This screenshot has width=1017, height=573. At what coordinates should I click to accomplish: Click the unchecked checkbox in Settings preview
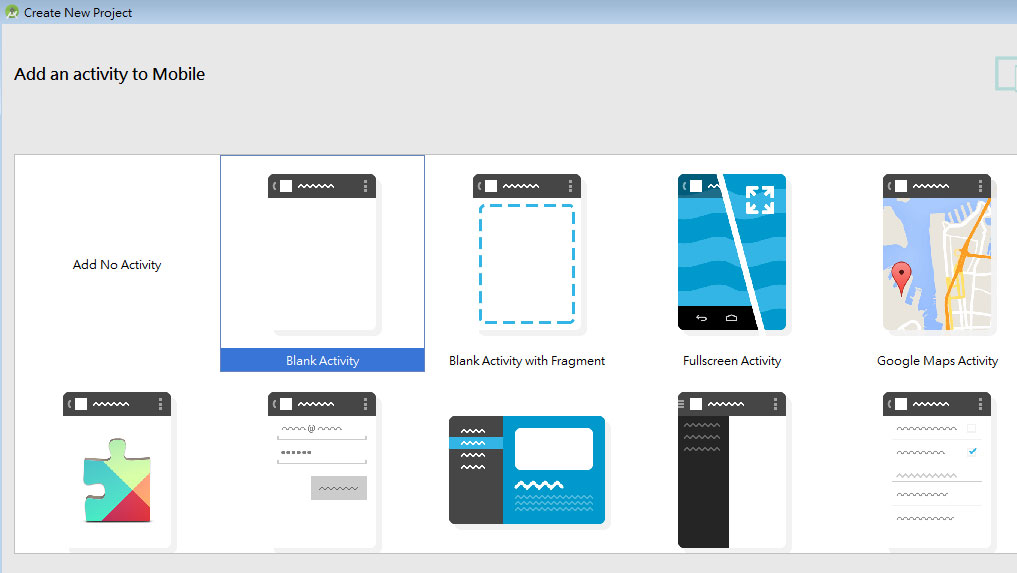click(x=971, y=428)
